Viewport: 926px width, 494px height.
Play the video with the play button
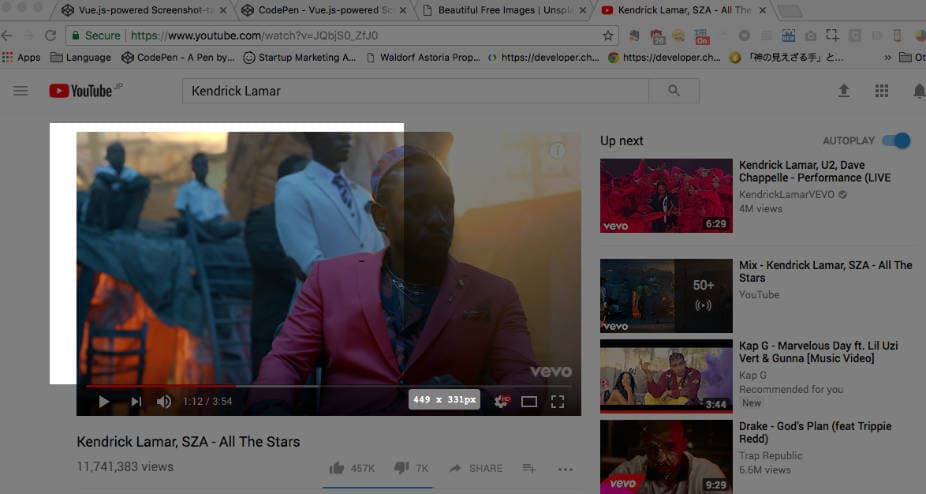(x=104, y=402)
